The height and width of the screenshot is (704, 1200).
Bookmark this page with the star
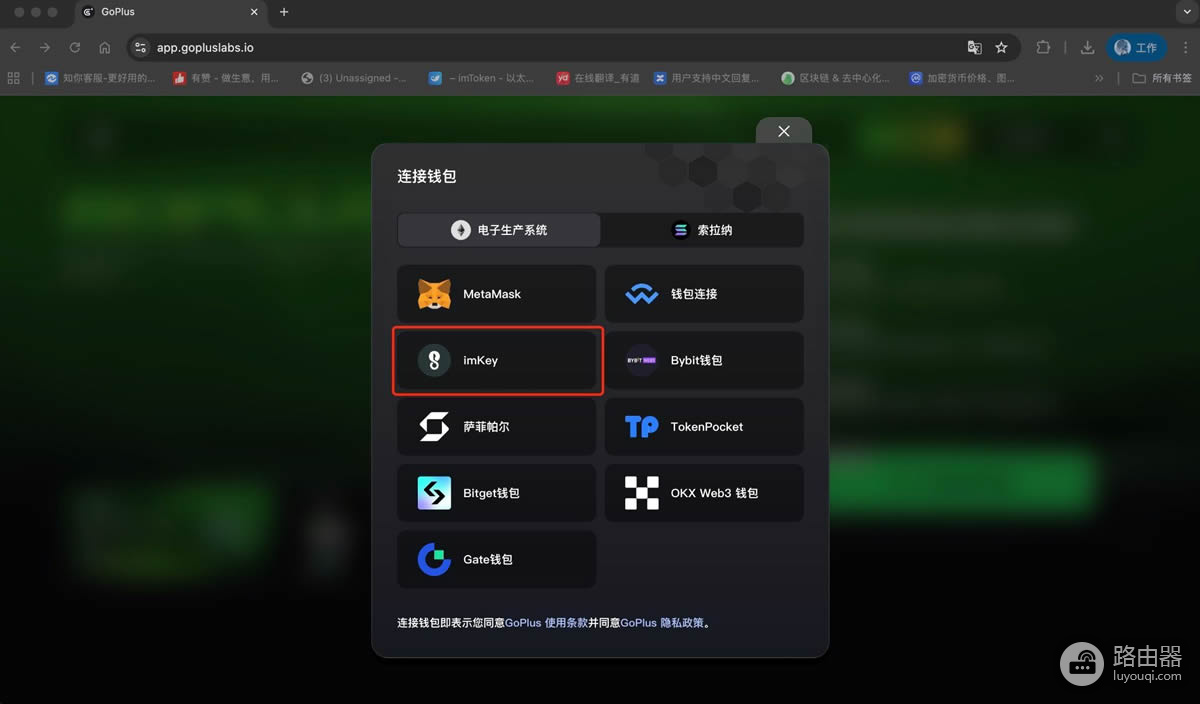[1001, 47]
